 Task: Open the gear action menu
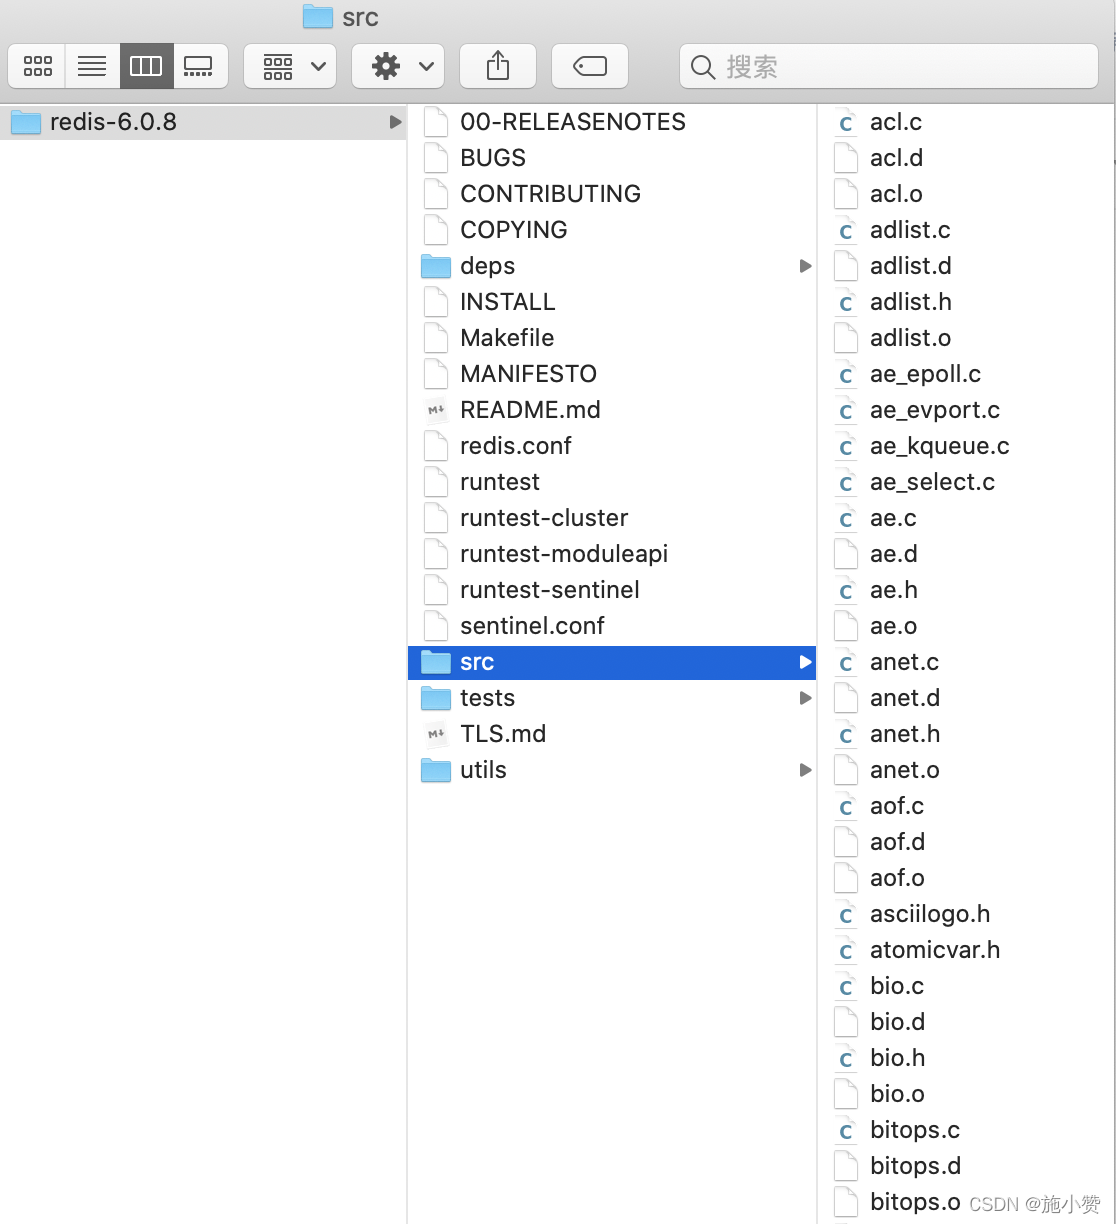[x=398, y=67]
